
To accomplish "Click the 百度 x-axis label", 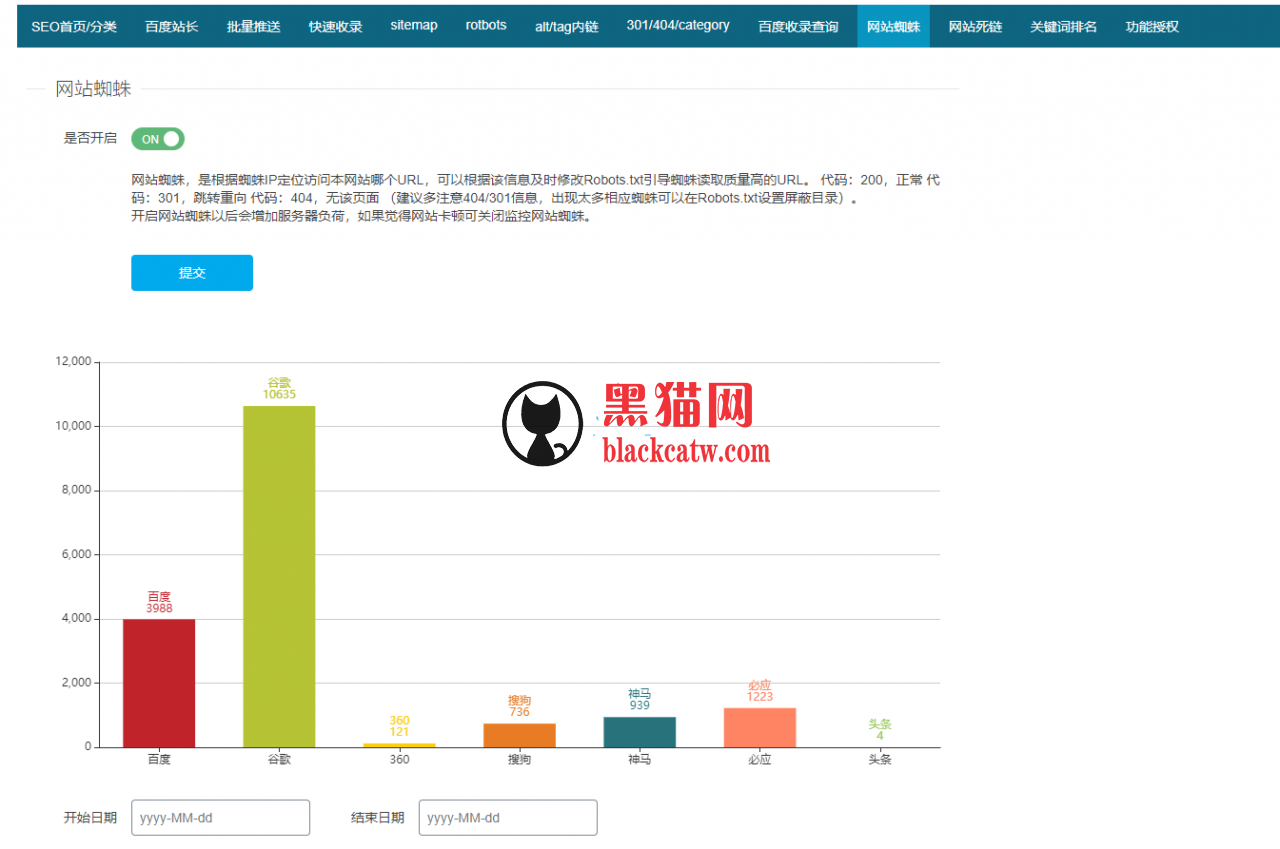I will (x=159, y=760).
